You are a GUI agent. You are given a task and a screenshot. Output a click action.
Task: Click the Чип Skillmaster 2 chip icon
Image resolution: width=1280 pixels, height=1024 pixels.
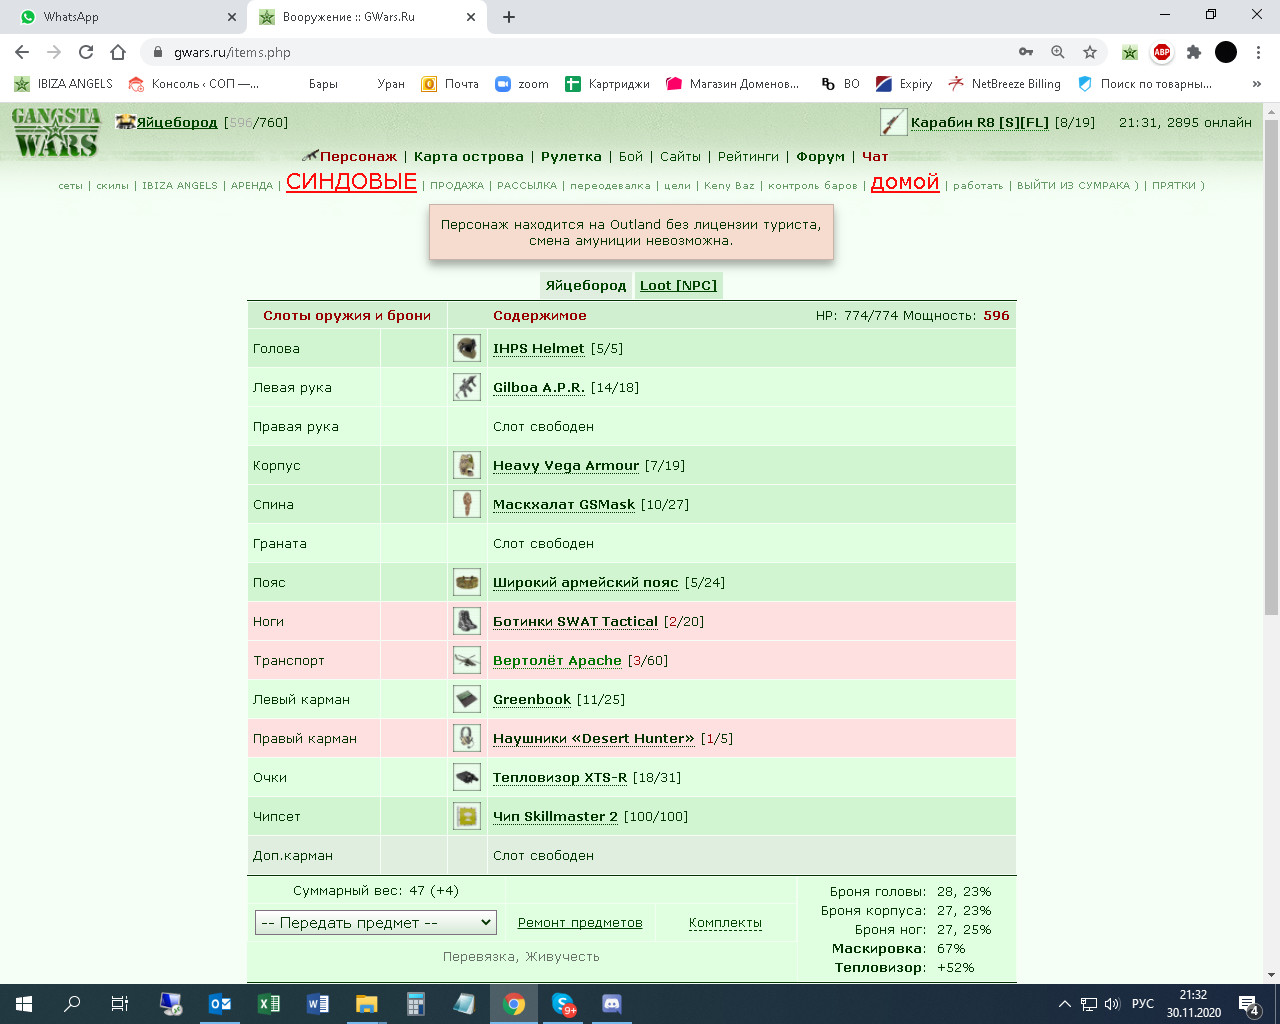coord(467,816)
